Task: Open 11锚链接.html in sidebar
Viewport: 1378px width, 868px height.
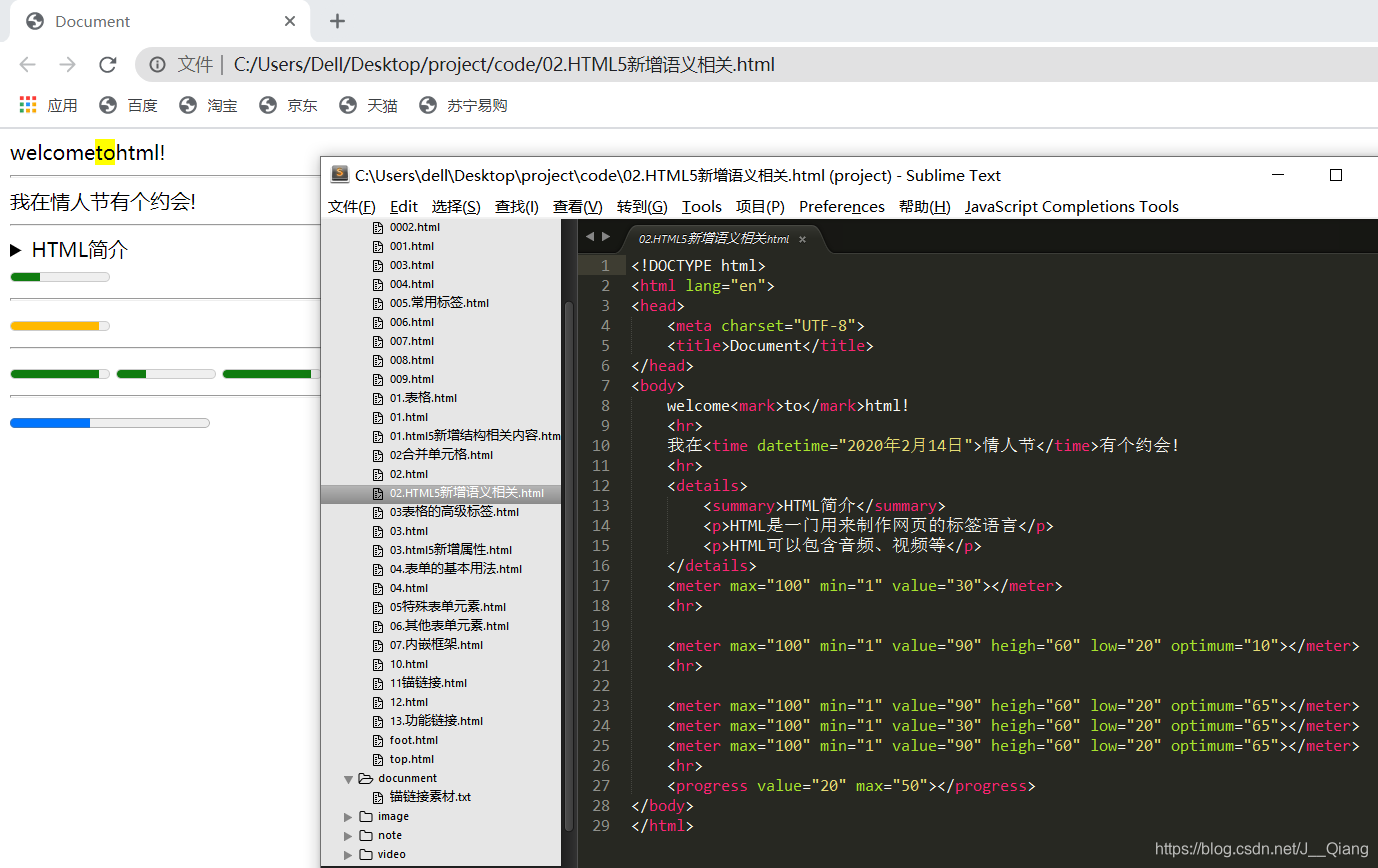Action: coord(428,683)
